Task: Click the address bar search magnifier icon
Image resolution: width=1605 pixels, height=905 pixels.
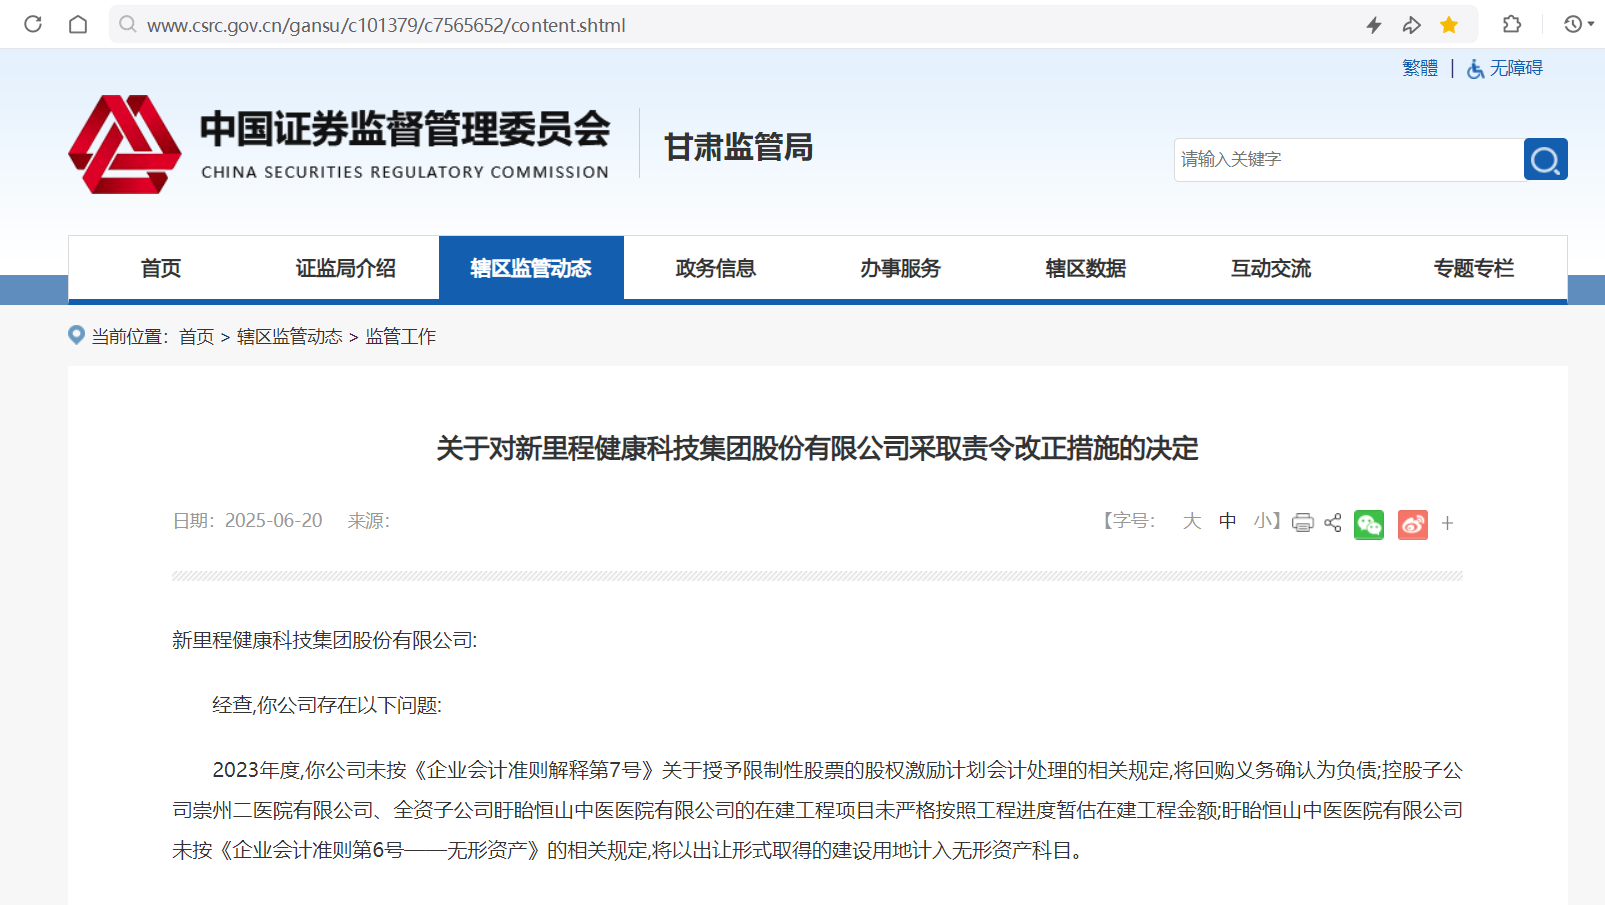Action: coord(127,24)
